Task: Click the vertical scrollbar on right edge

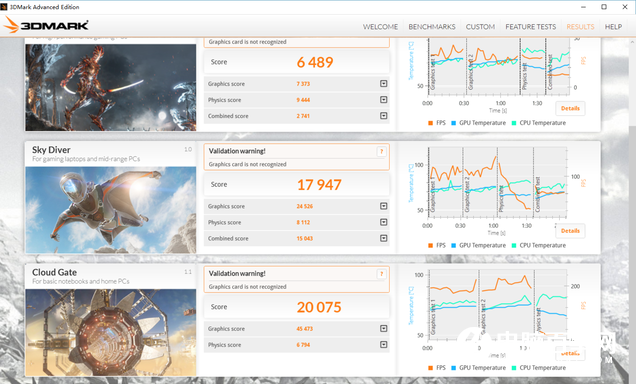Action: tap(632, 211)
